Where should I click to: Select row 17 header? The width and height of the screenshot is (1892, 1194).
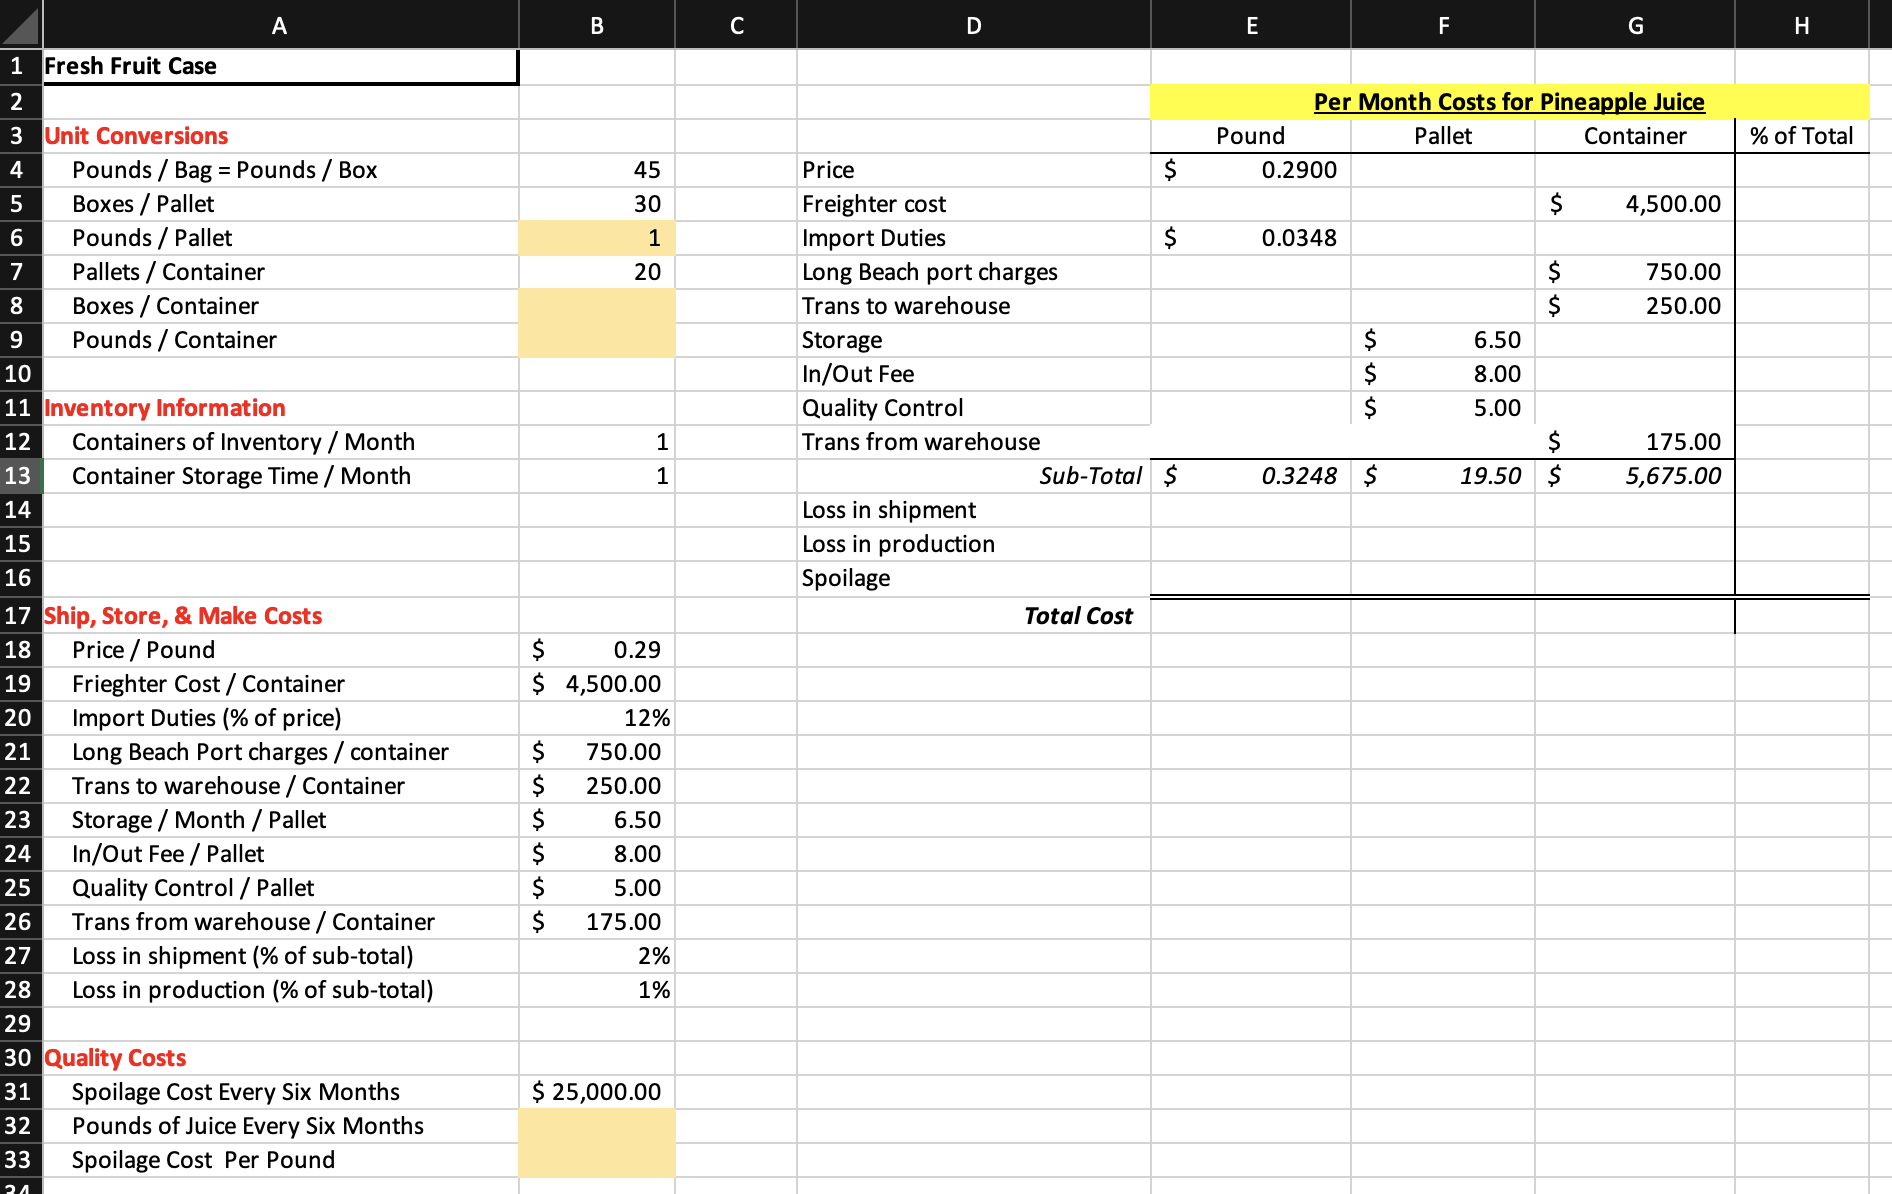point(20,616)
